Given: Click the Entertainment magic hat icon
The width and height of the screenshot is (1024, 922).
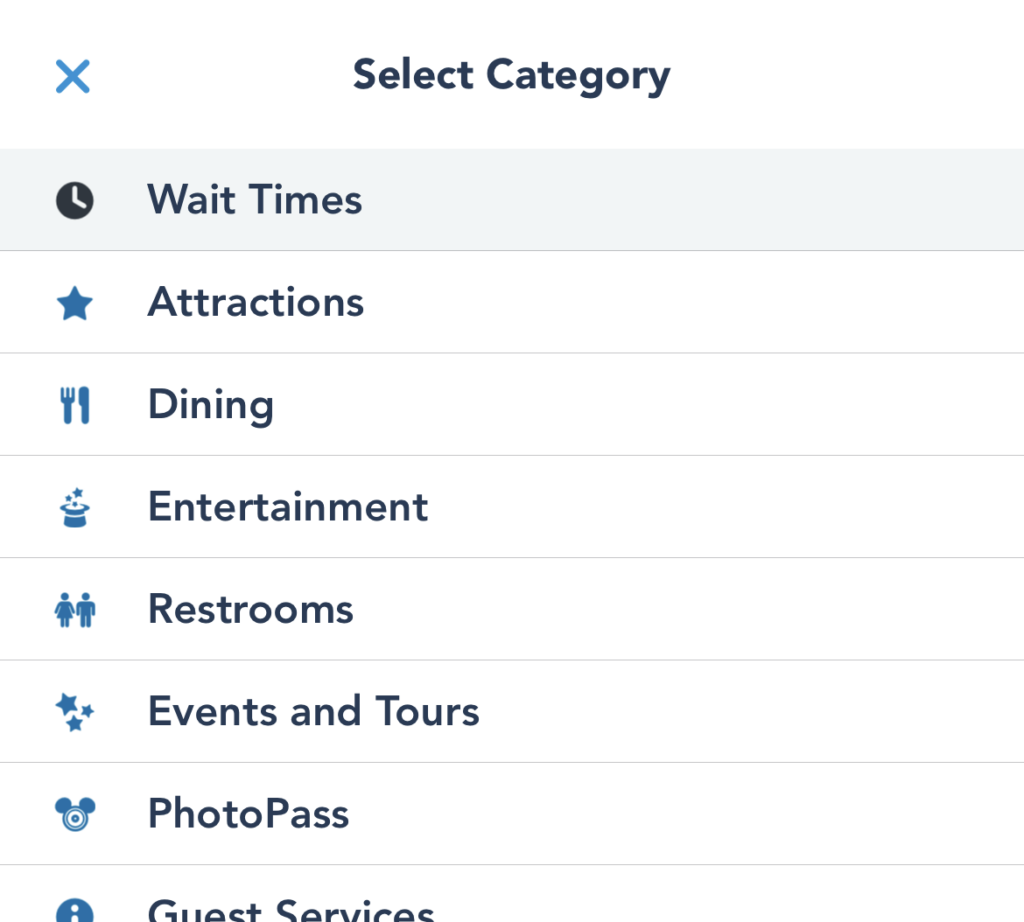Looking at the screenshot, I should [74, 507].
